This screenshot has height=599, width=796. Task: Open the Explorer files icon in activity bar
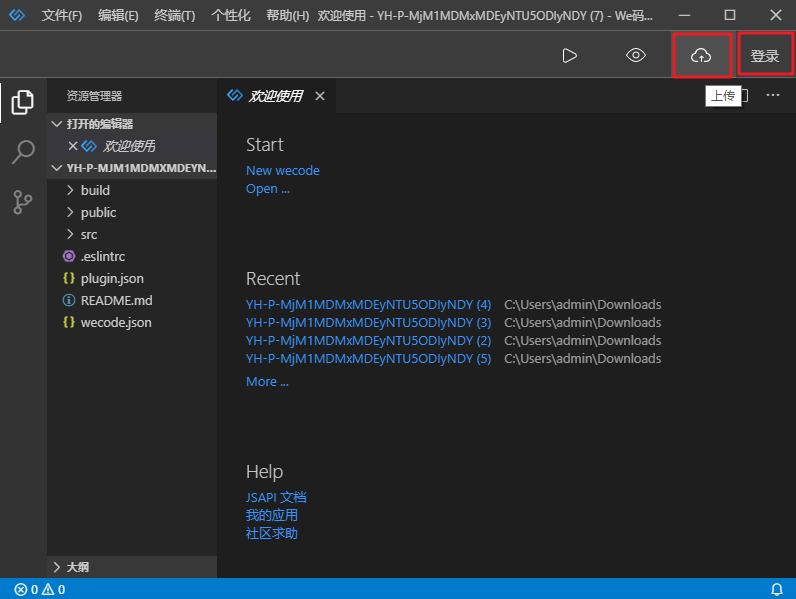(x=23, y=102)
